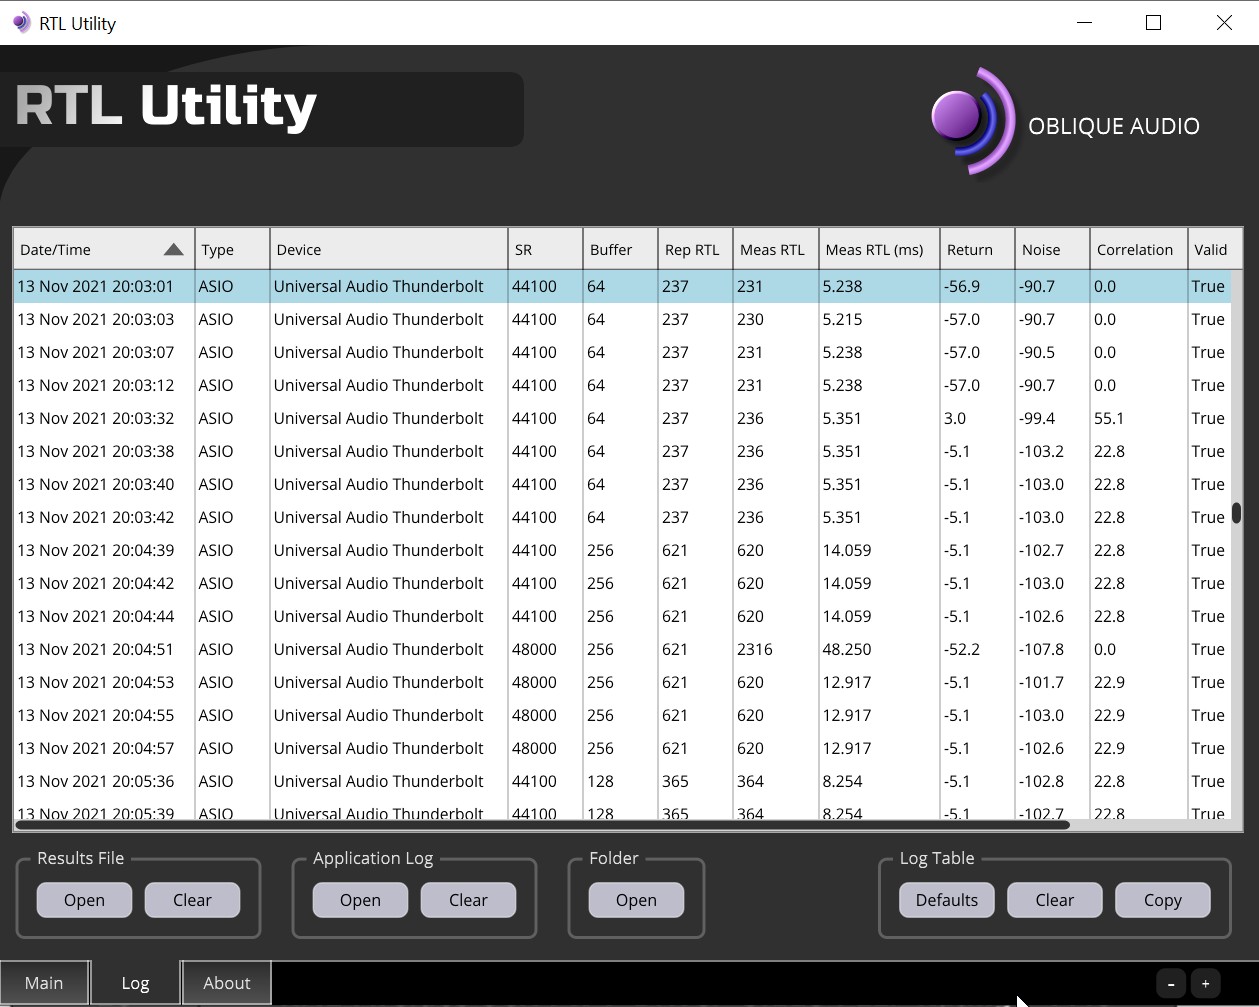Copy the Log Table
1259x1007 pixels.
point(1162,900)
